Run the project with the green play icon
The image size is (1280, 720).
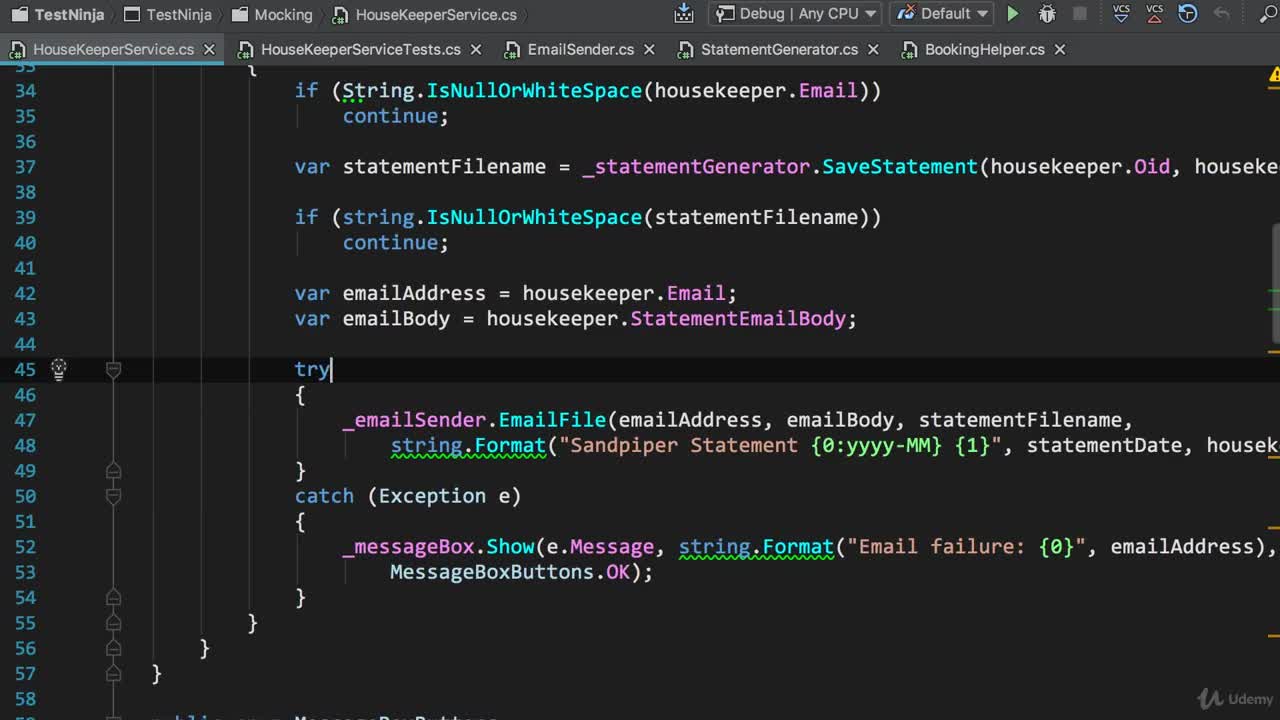click(x=1013, y=14)
